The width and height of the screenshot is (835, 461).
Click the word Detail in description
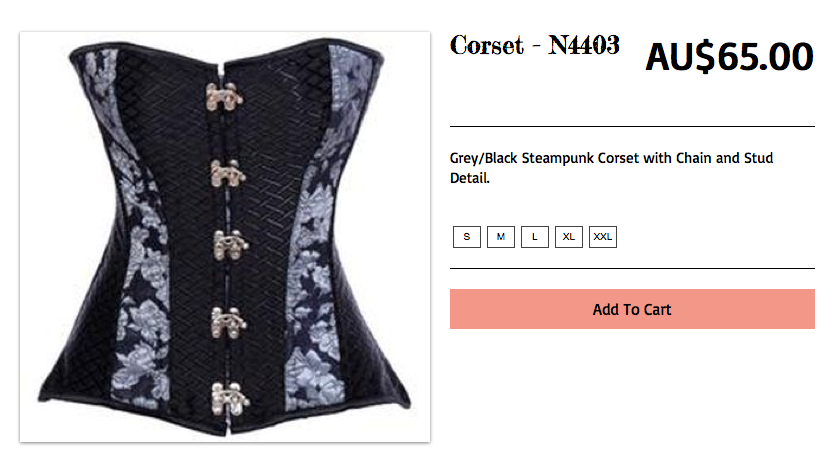[470, 178]
